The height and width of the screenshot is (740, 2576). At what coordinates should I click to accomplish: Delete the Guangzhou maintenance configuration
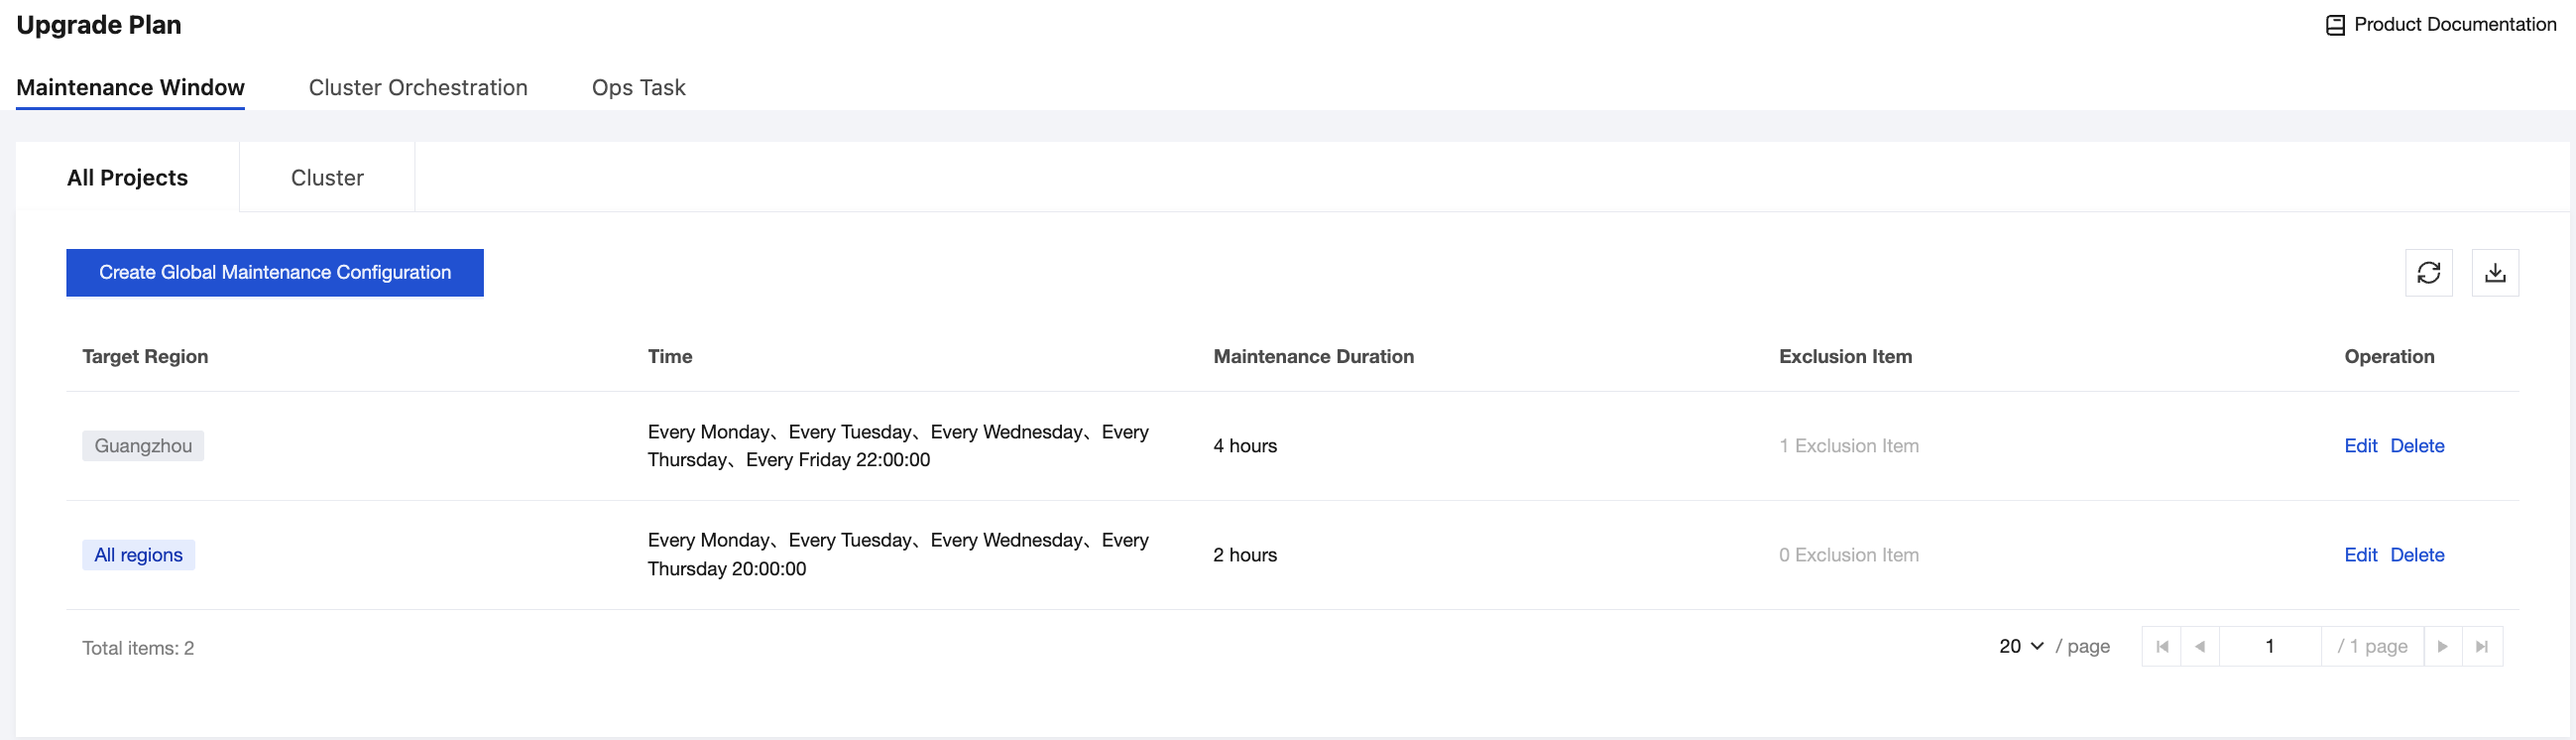pos(2417,446)
